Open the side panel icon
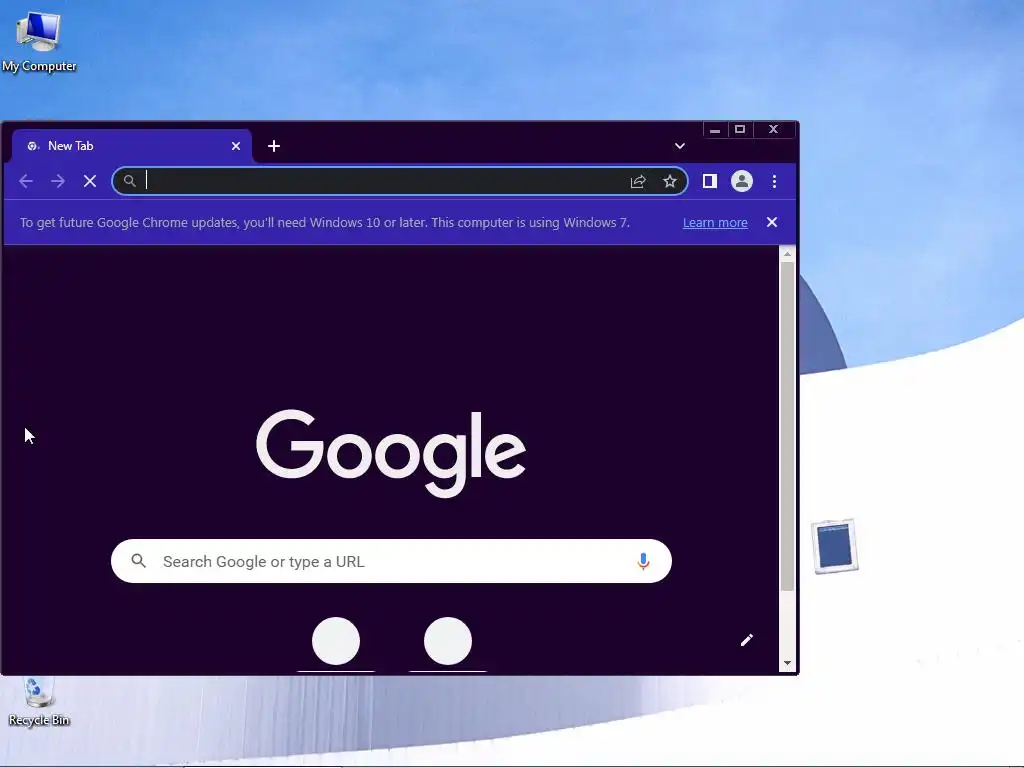The width and height of the screenshot is (1024, 768). coord(710,181)
